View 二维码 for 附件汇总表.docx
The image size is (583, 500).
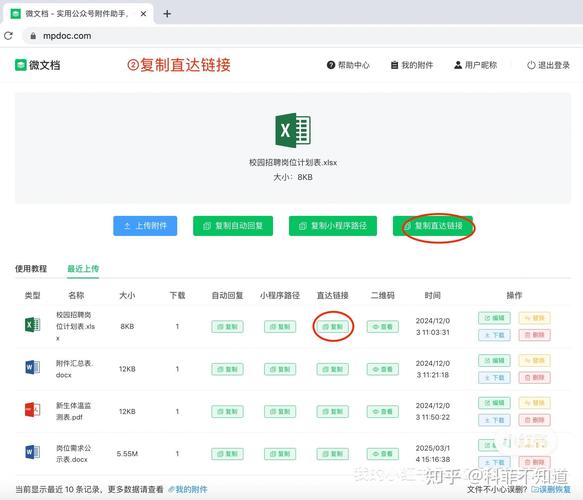tap(383, 369)
